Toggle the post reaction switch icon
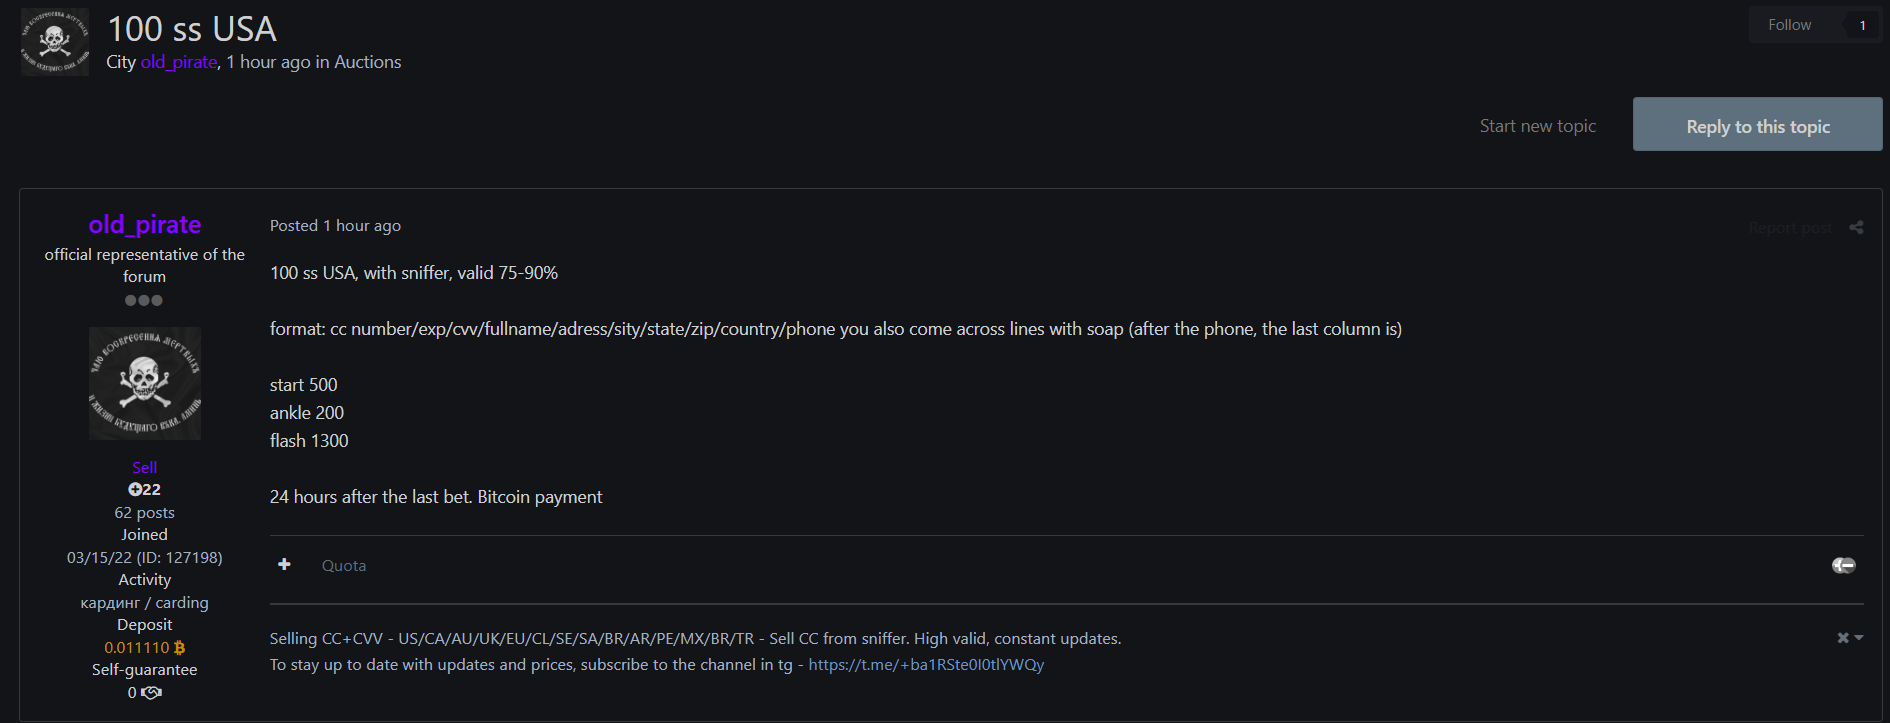Screen dimensions: 1890x723 tap(1843, 566)
